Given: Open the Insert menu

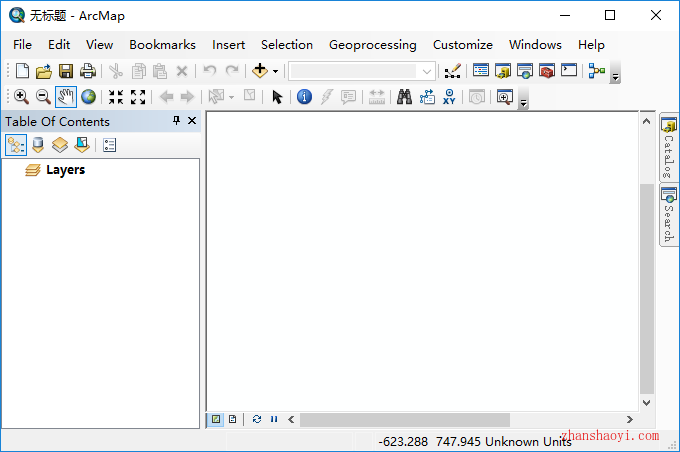Looking at the screenshot, I should point(229,45).
